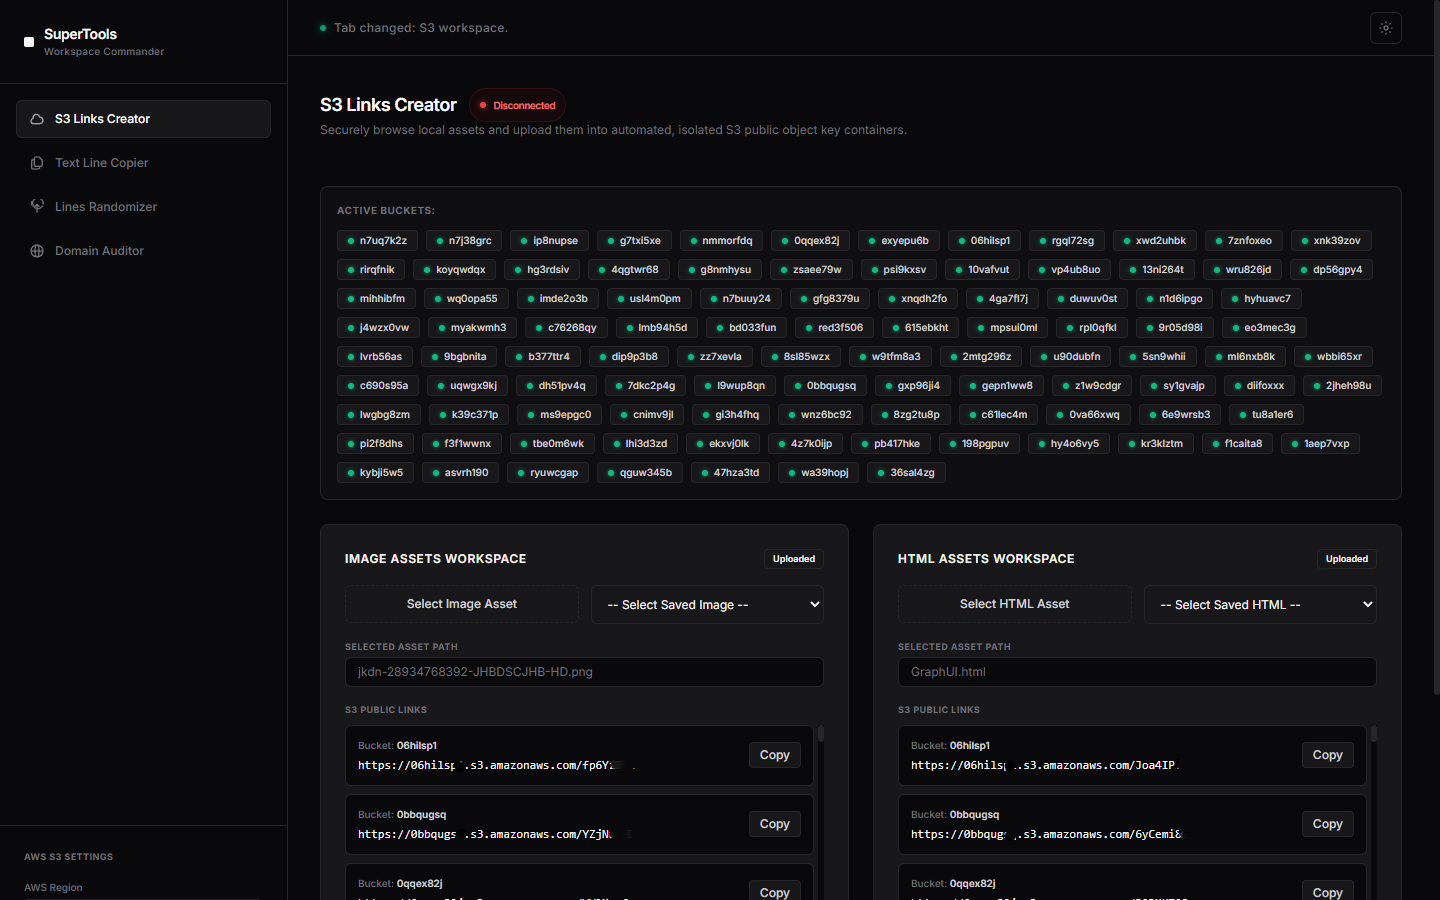1440x900 pixels.
Task: Click the Lines Randomizer sidebar icon
Action: pos(37,207)
